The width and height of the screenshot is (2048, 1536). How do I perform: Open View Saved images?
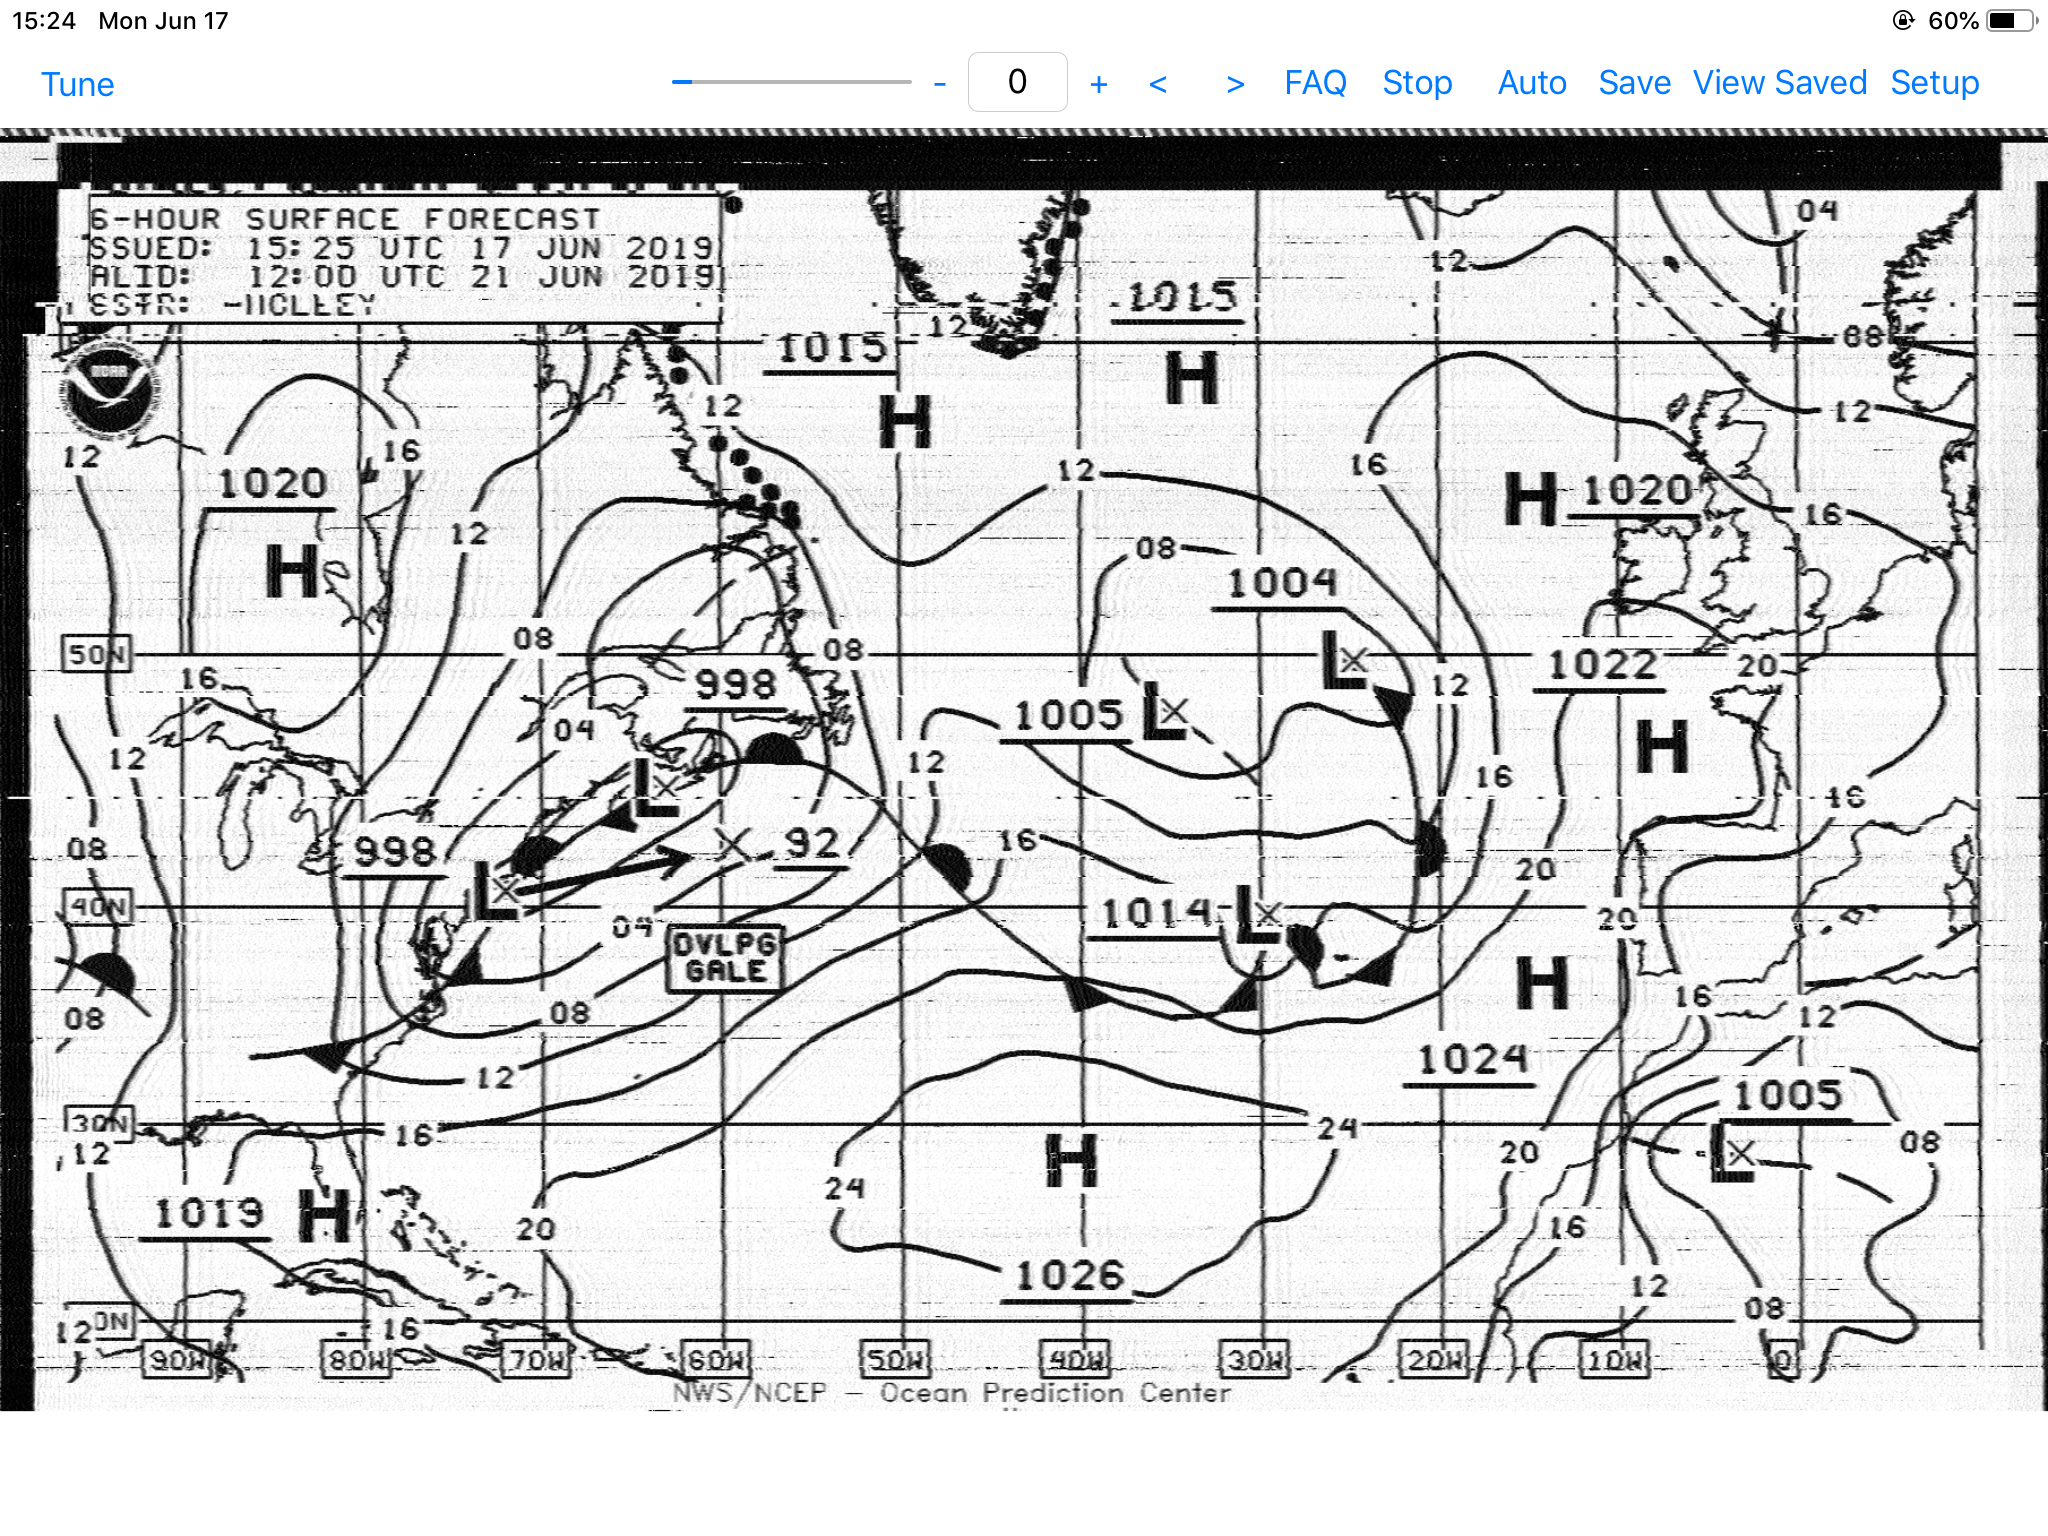[1779, 83]
